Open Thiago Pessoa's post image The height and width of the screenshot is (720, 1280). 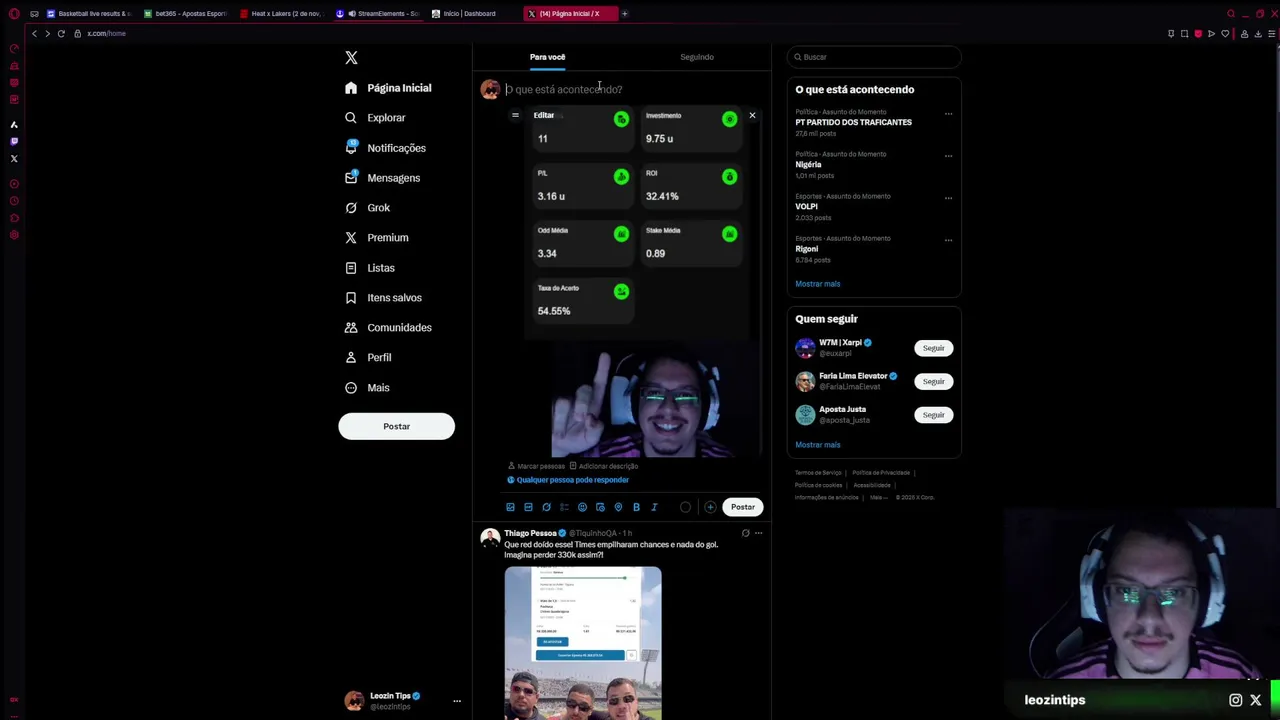pos(583,642)
